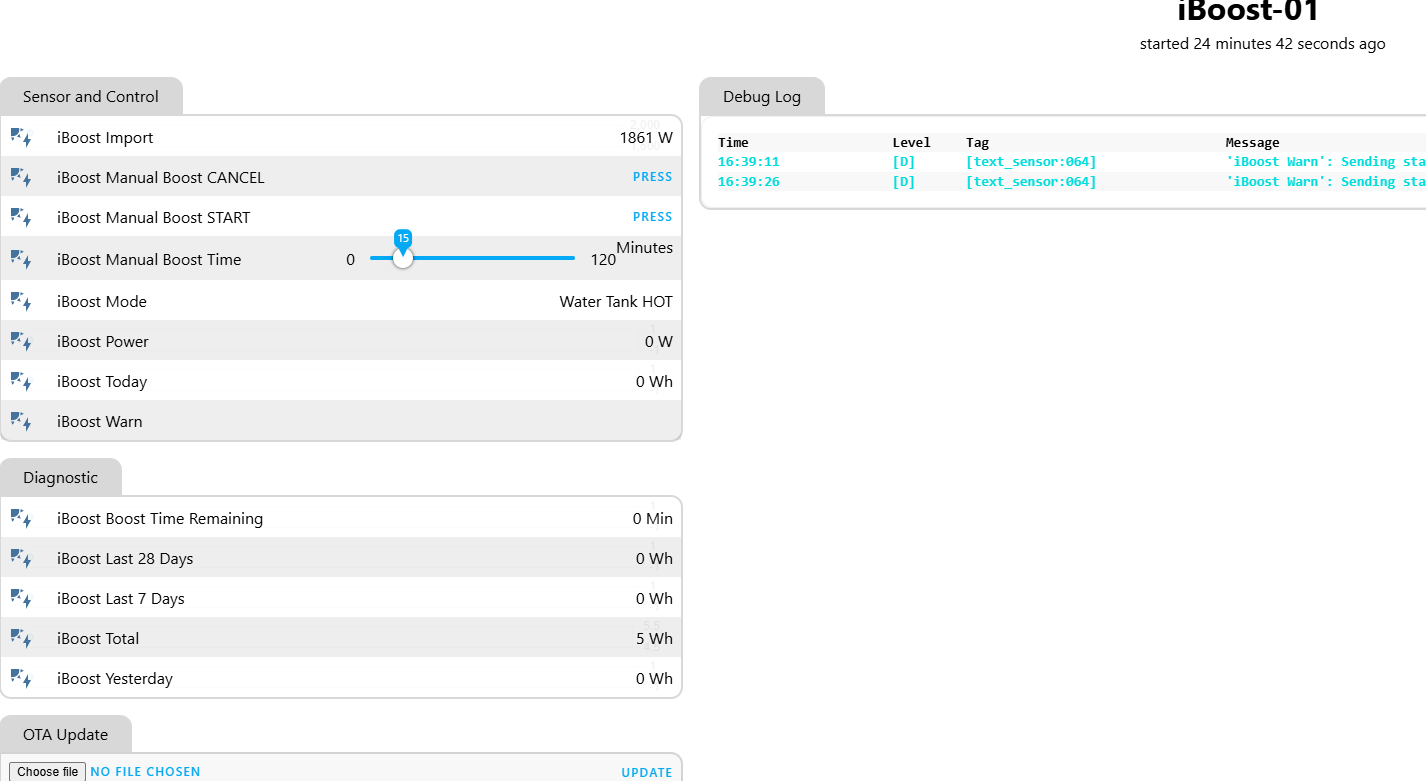Image resolution: width=1426 pixels, height=781 pixels.
Task: Click the icon beside iBoost Power
Action: [x=21, y=341]
